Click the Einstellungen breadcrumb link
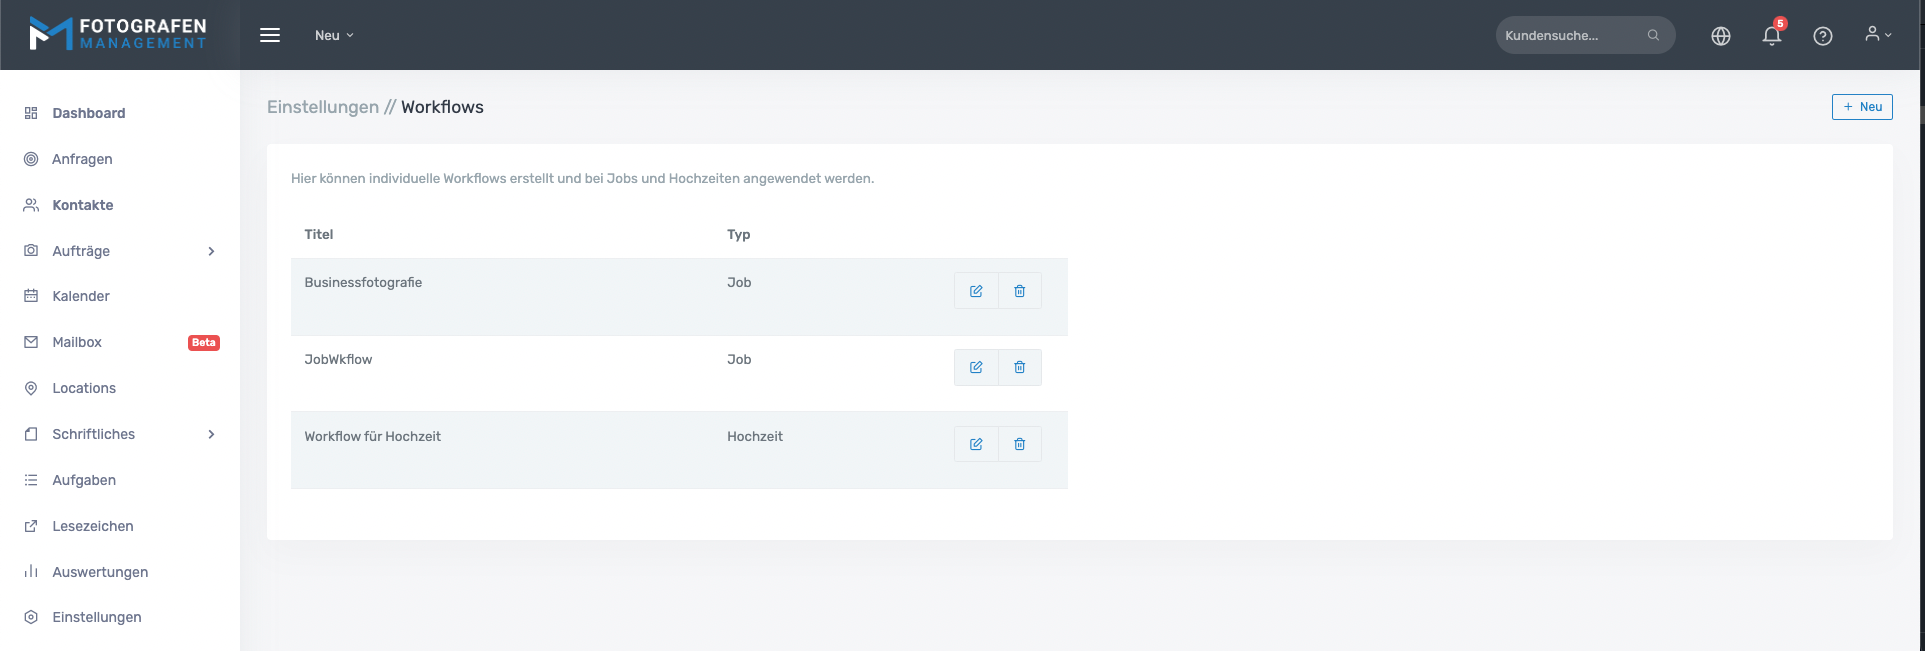 coord(322,107)
